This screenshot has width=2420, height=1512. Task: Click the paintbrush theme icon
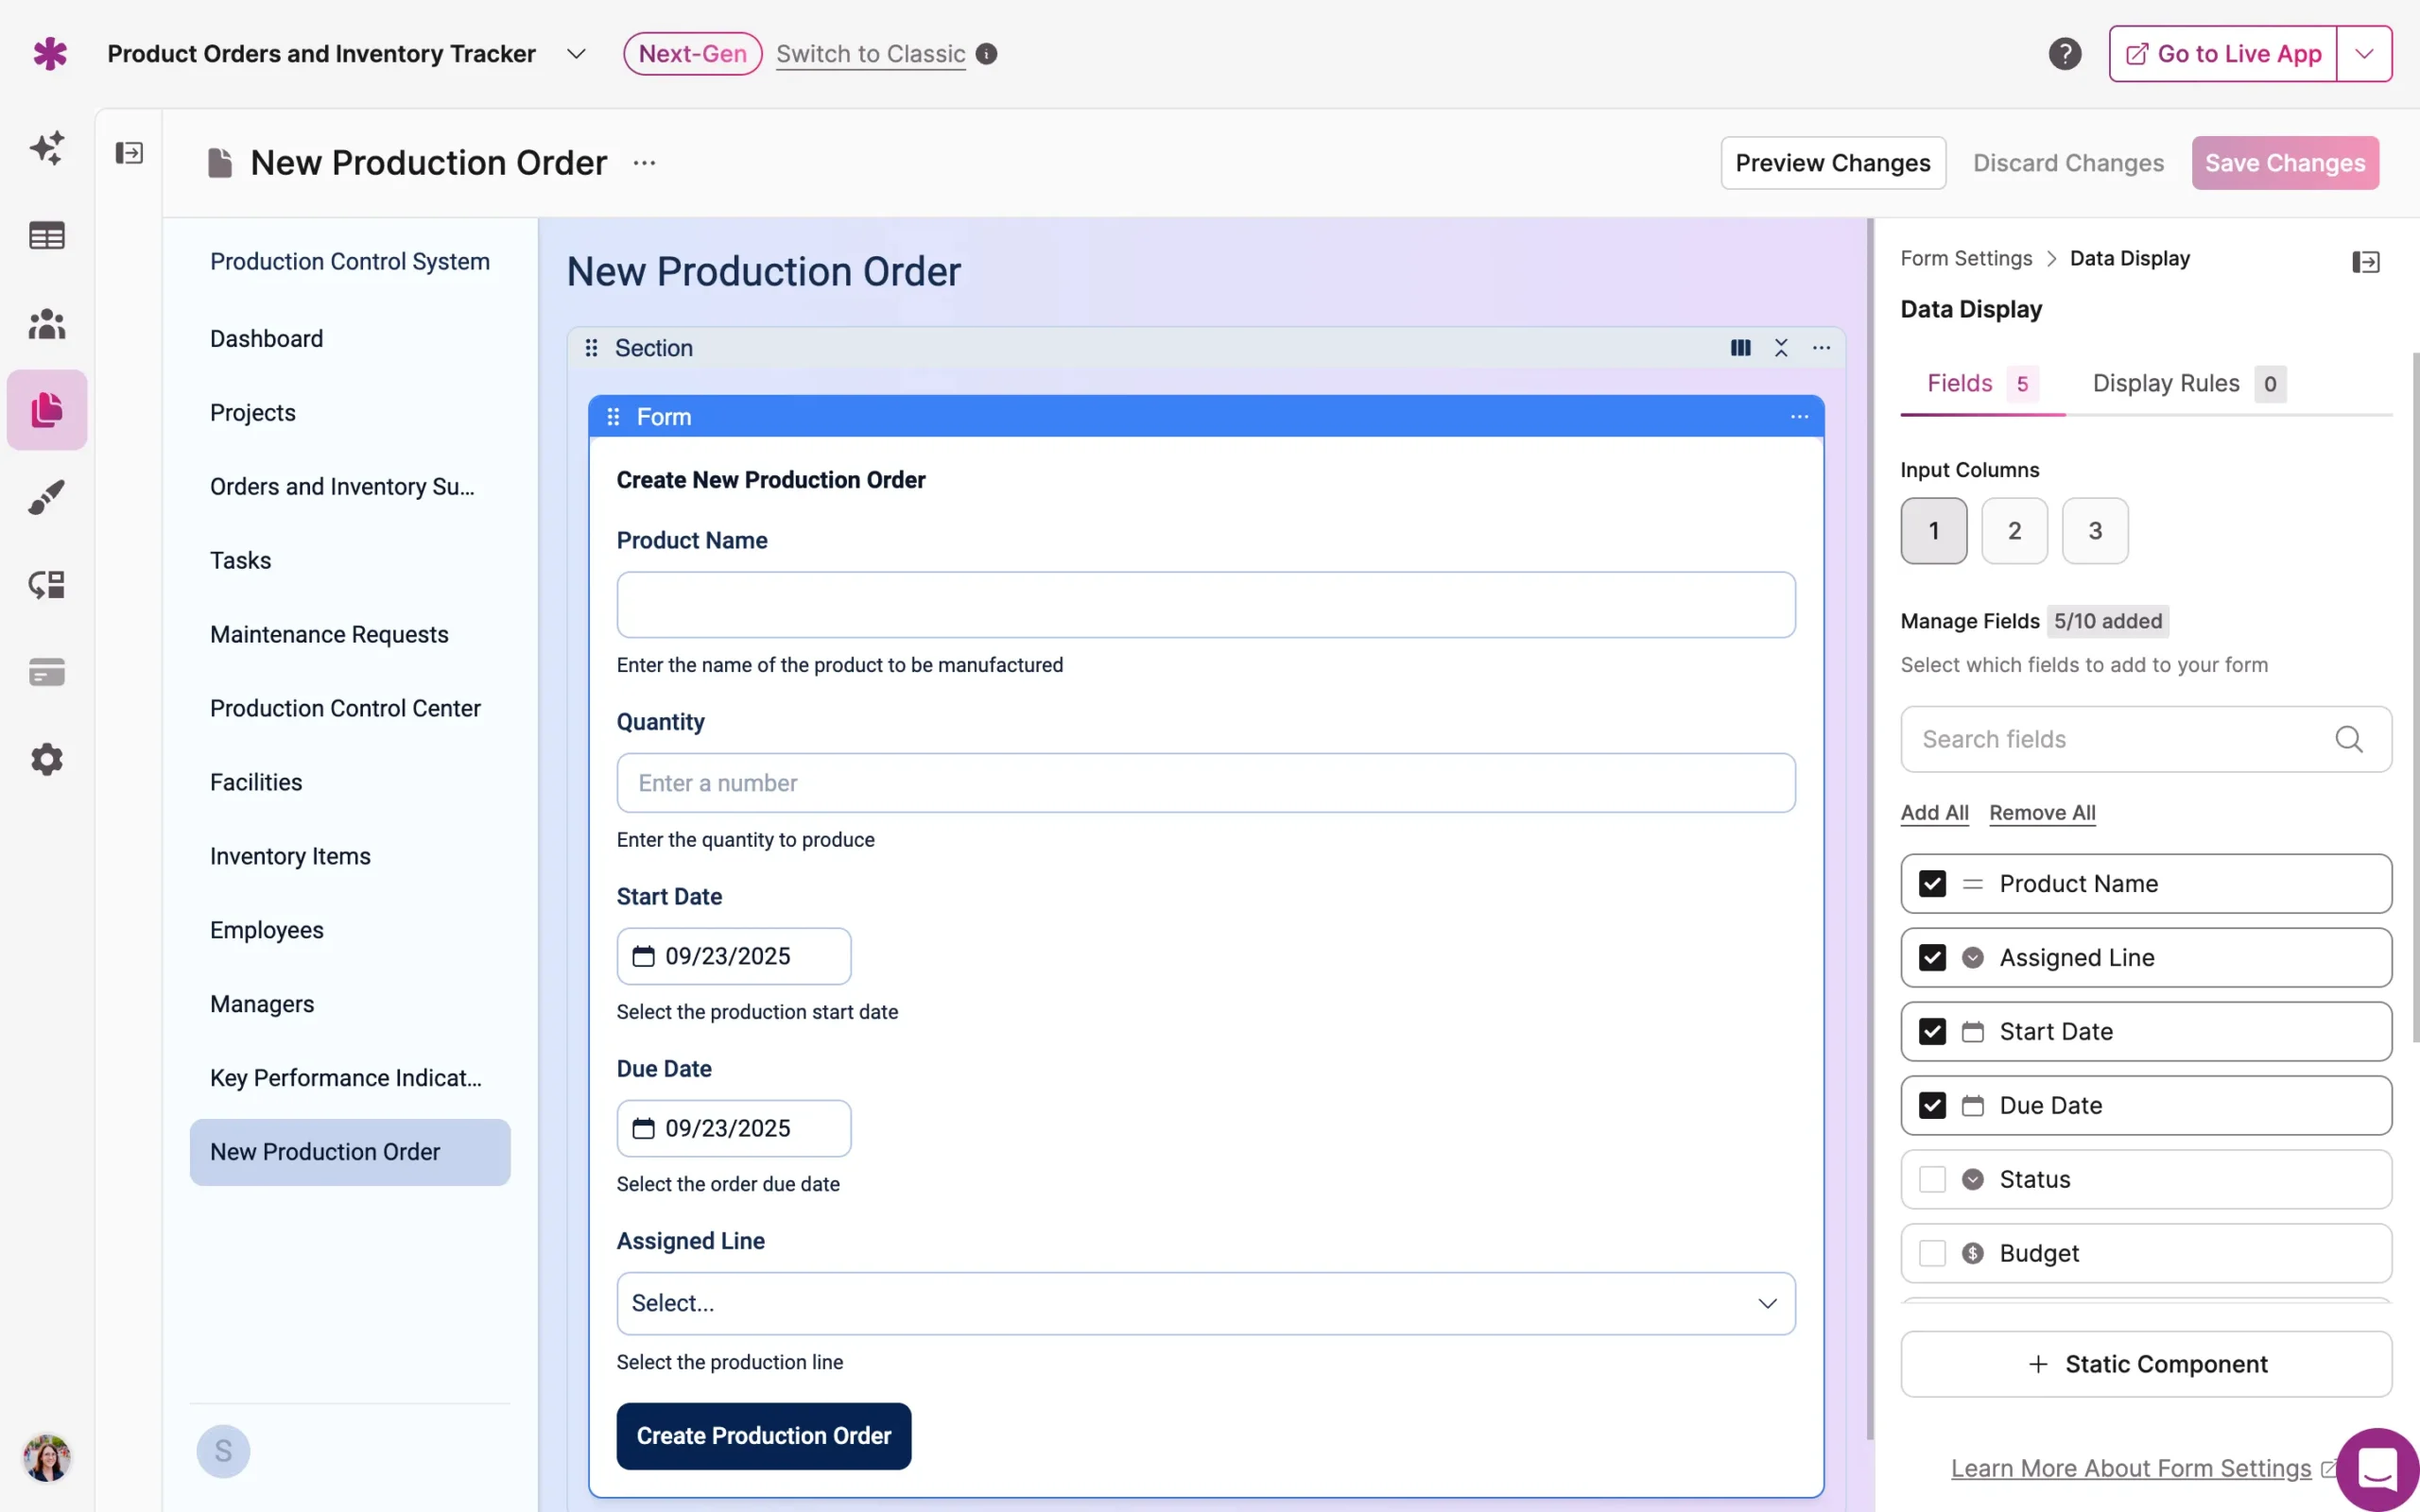pyautogui.click(x=46, y=497)
